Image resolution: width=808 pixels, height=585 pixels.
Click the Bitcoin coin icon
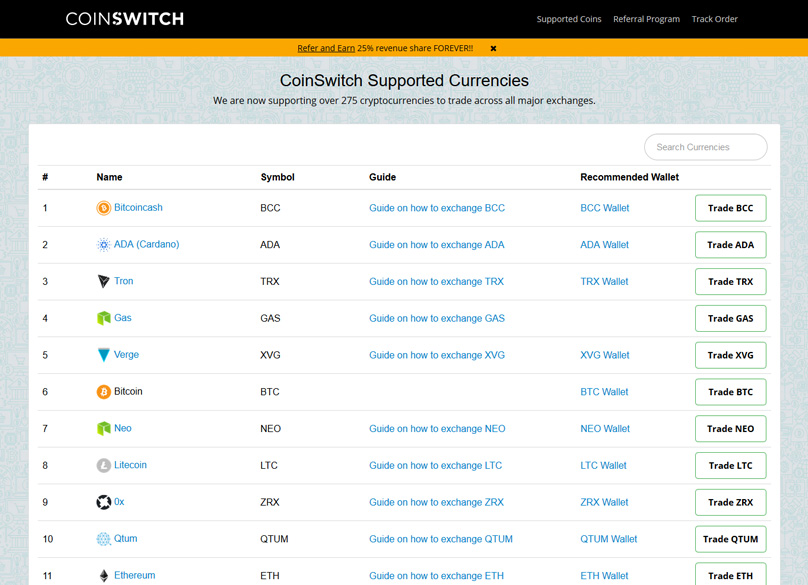pyautogui.click(x=104, y=392)
